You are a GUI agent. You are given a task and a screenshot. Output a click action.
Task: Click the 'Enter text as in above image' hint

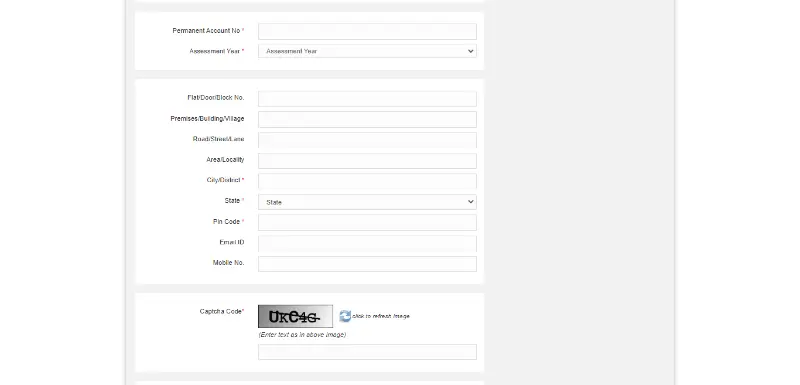[302, 335]
